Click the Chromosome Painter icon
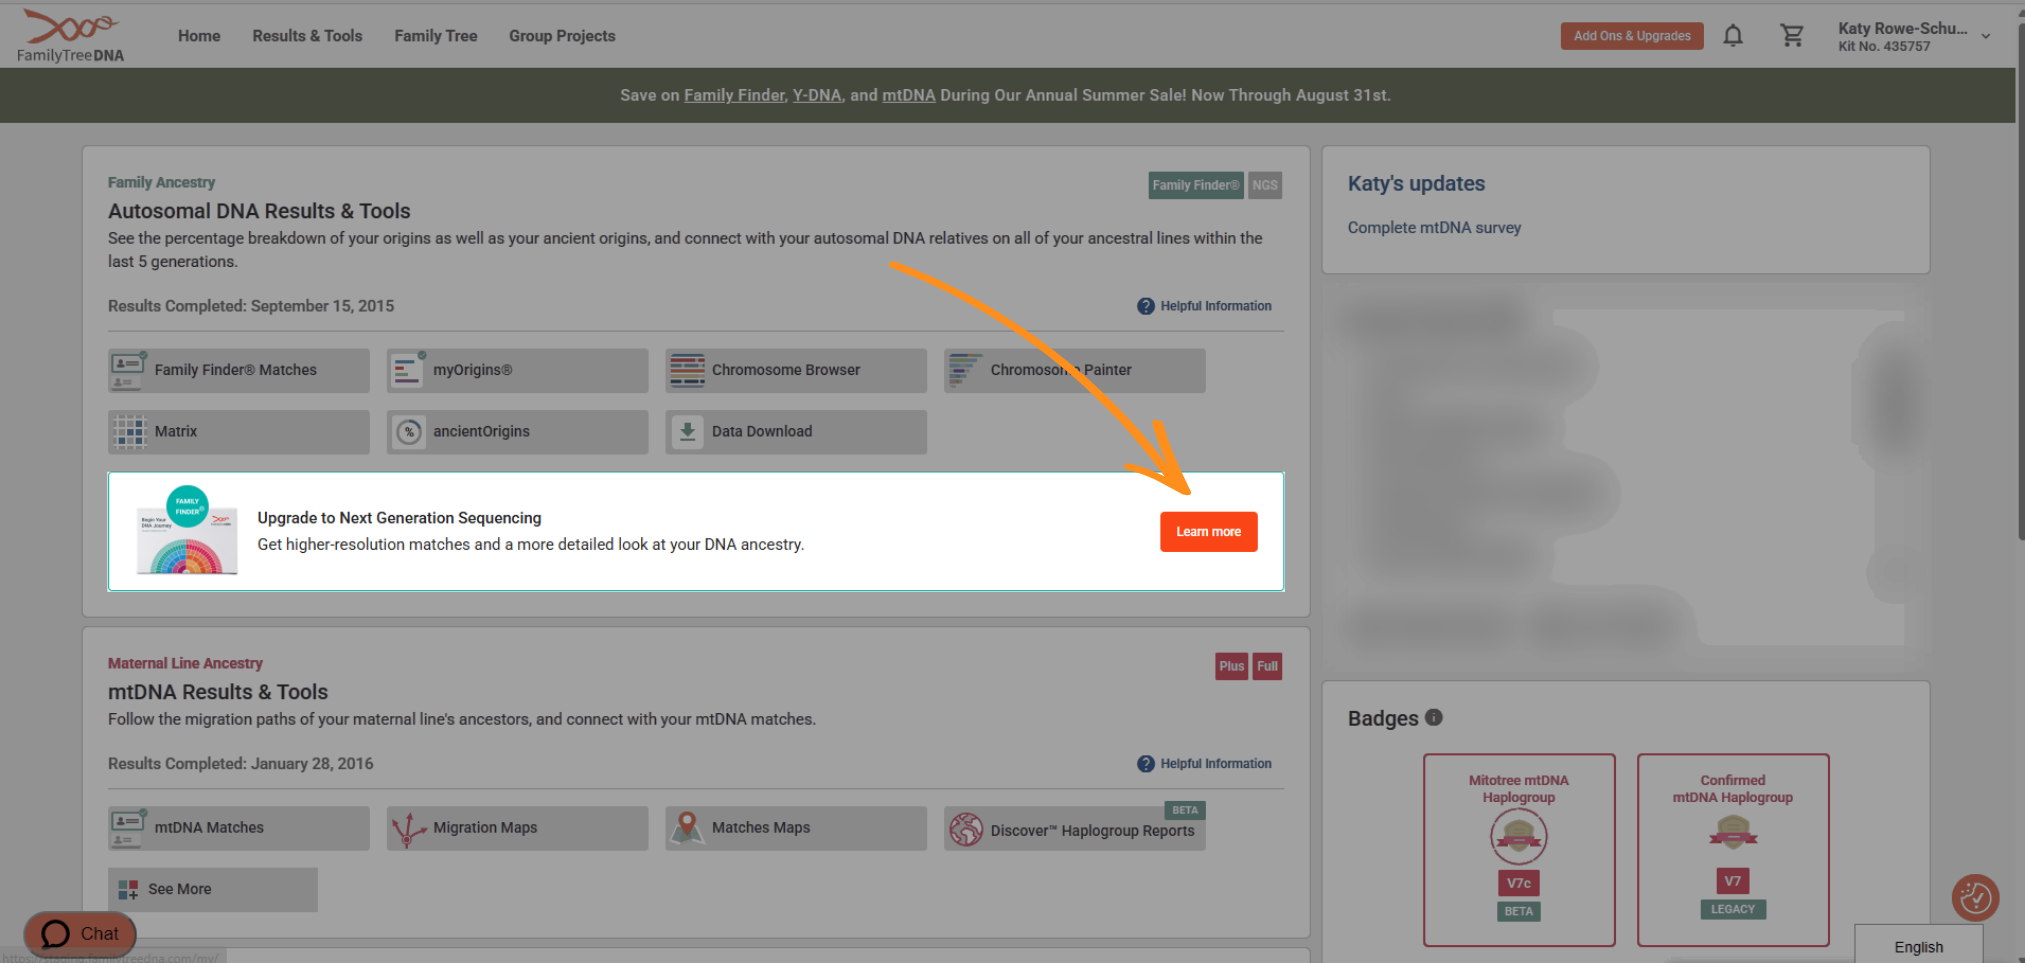2025x963 pixels. point(965,370)
